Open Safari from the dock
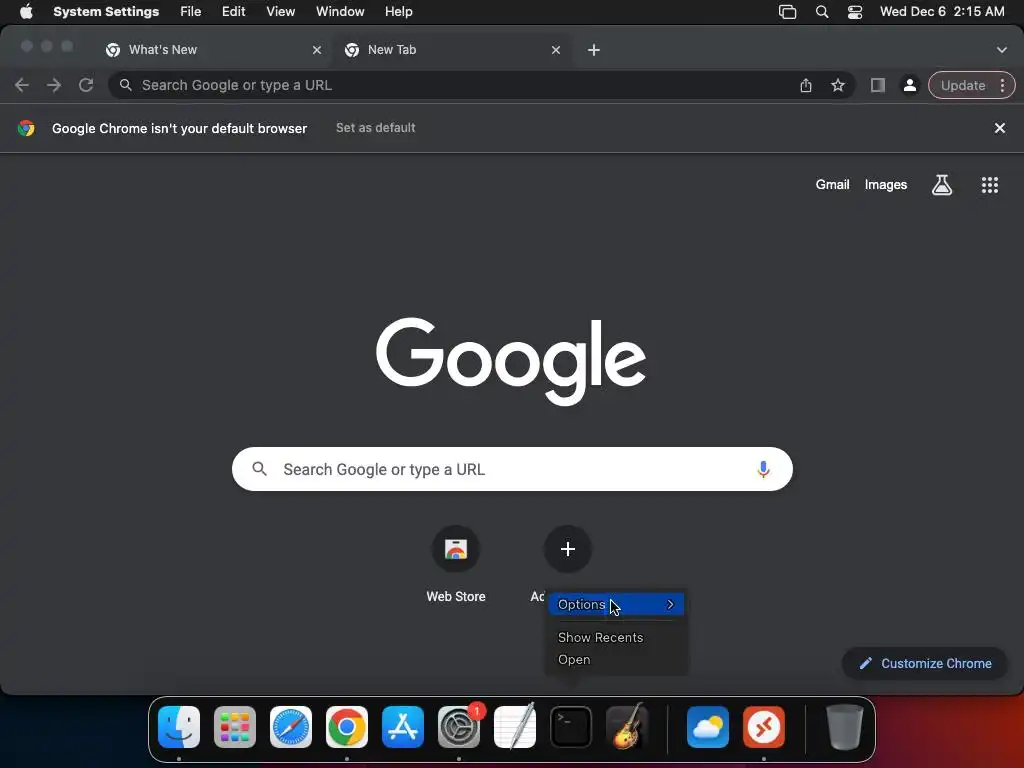This screenshot has height=768, width=1024. [291, 727]
